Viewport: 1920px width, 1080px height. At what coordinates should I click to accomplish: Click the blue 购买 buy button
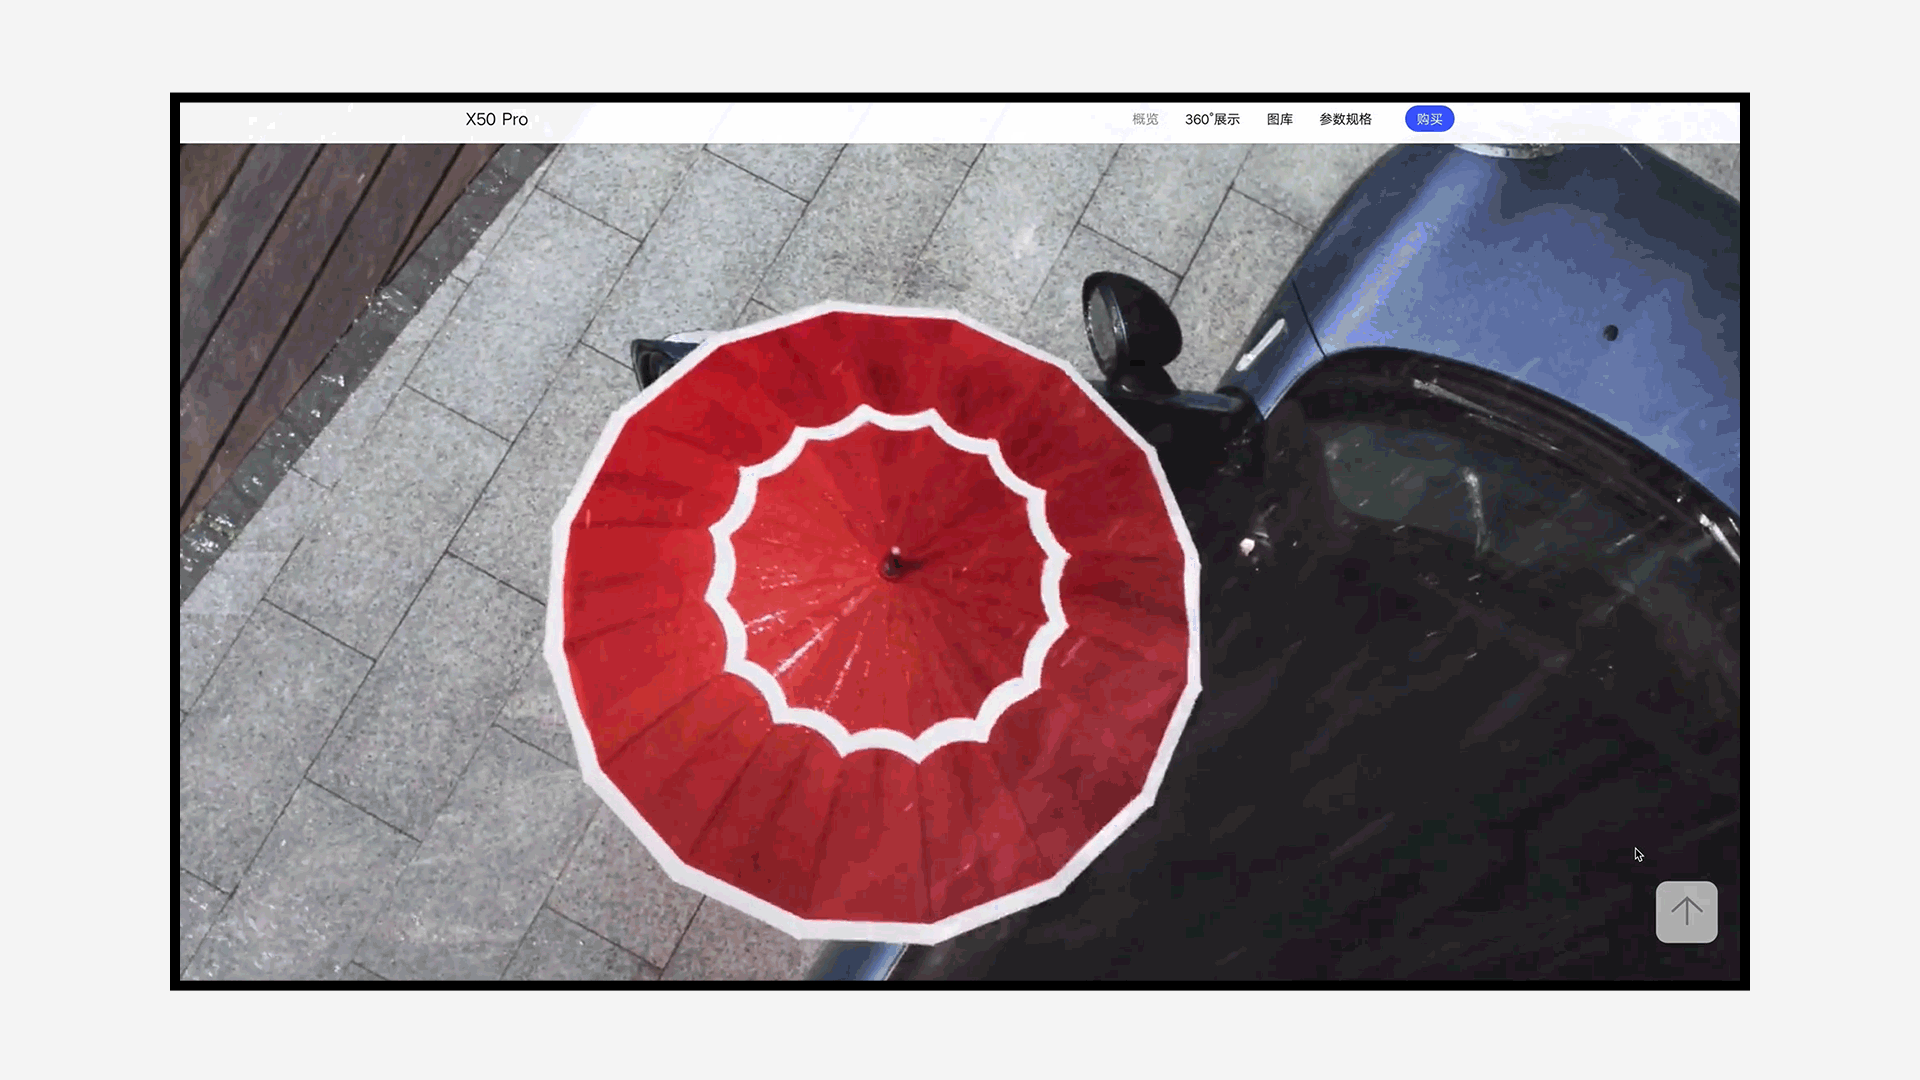tap(1429, 119)
